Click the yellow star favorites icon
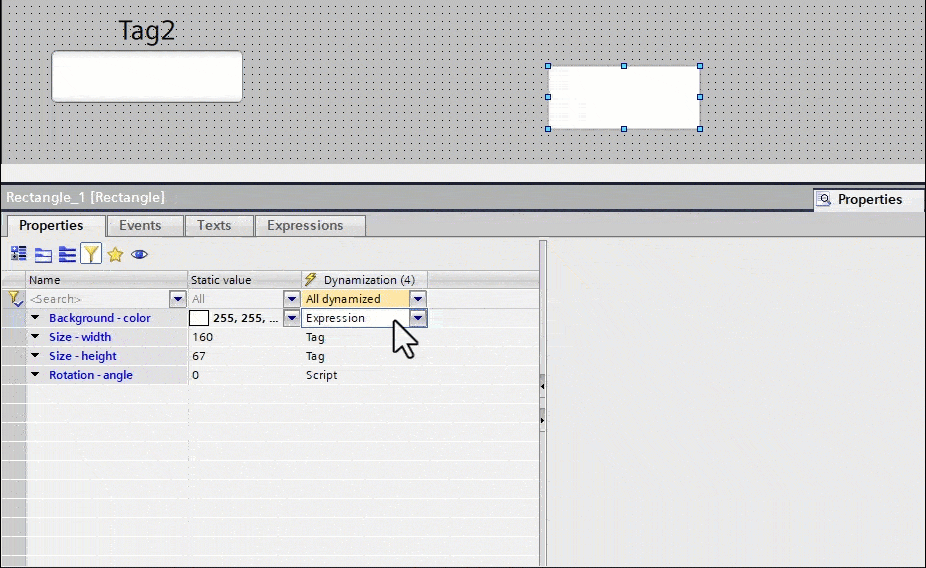 (115, 254)
